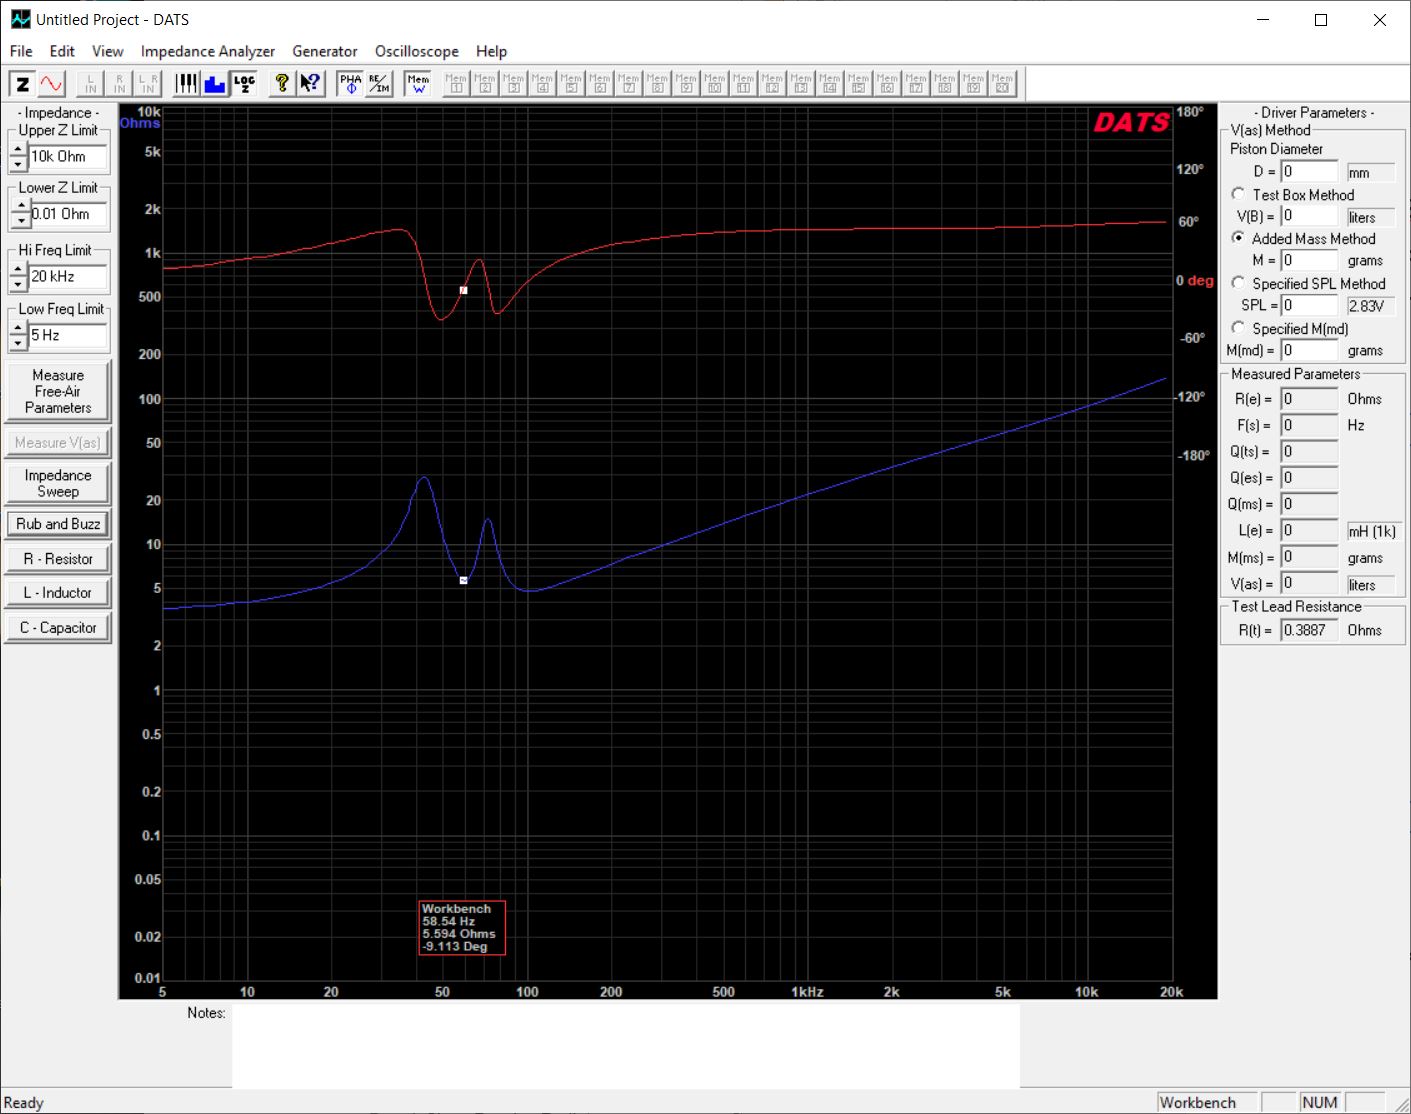The height and width of the screenshot is (1114, 1411).
Task: Choose the Test Box Method radio button
Action: point(1238,194)
